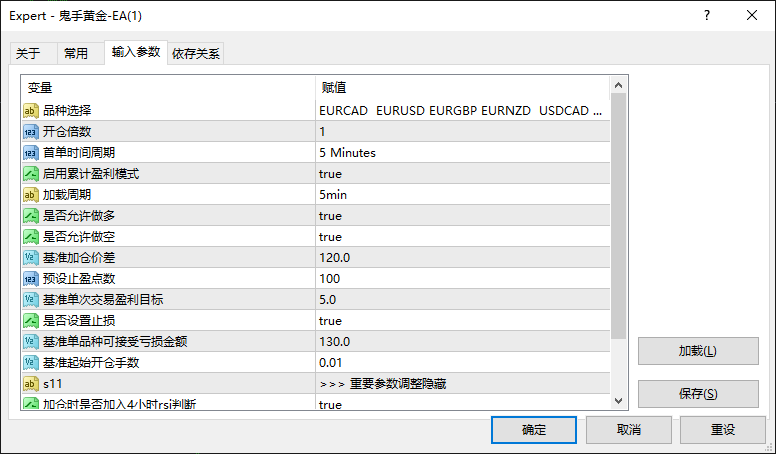The height and width of the screenshot is (454, 776).
Task: Select the 加载周期 variable name
Action: 67,195
